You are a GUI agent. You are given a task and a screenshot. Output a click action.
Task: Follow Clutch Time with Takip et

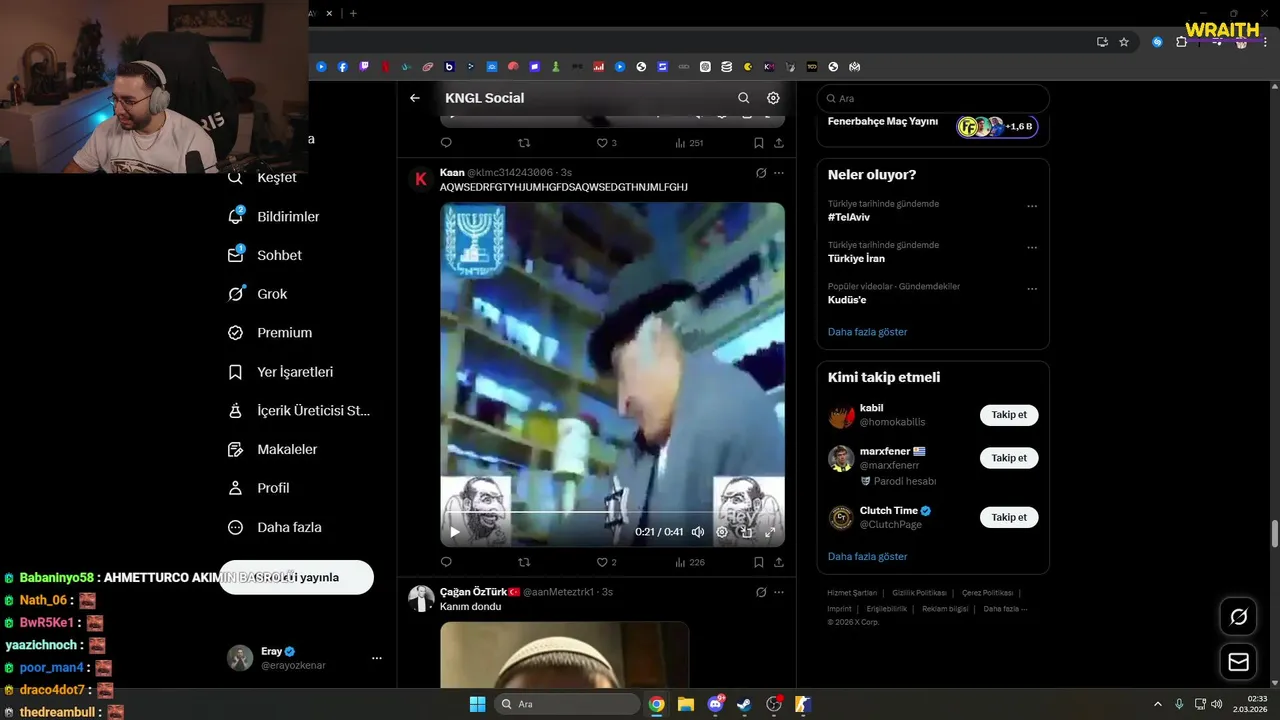point(1009,517)
